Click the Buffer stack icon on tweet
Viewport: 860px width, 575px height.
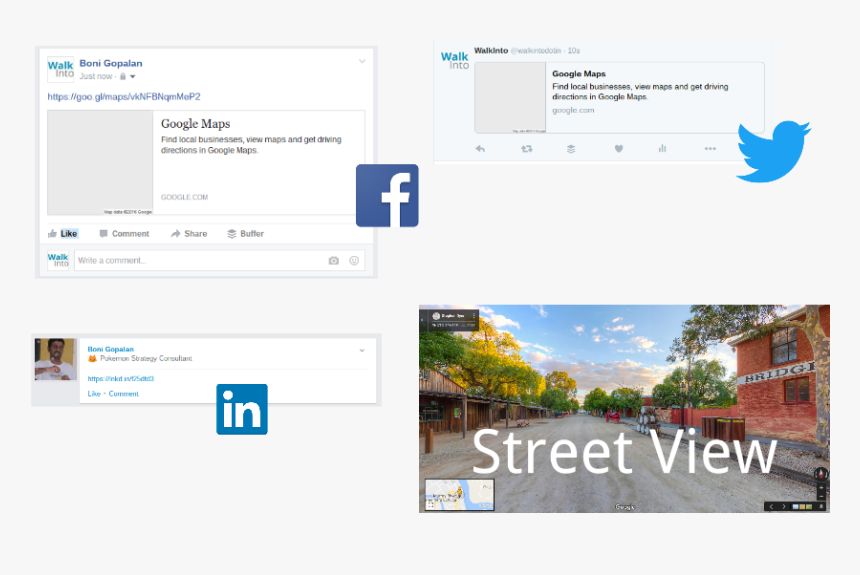tap(571, 149)
